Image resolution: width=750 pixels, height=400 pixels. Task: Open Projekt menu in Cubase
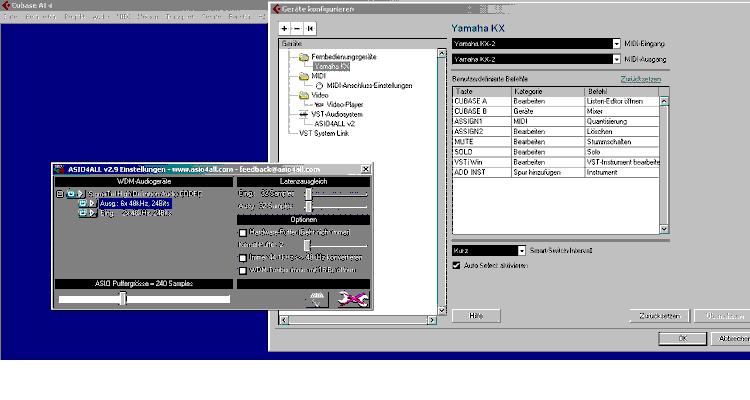[75, 17]
